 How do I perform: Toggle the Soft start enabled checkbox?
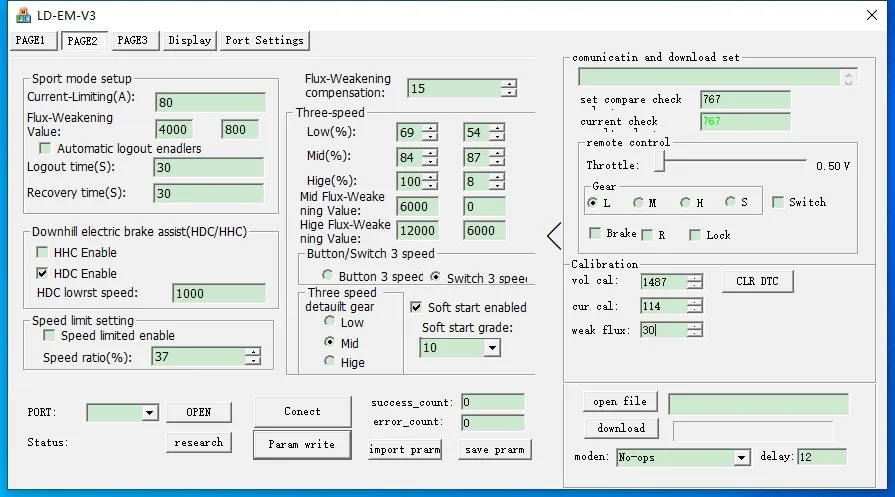416,307
